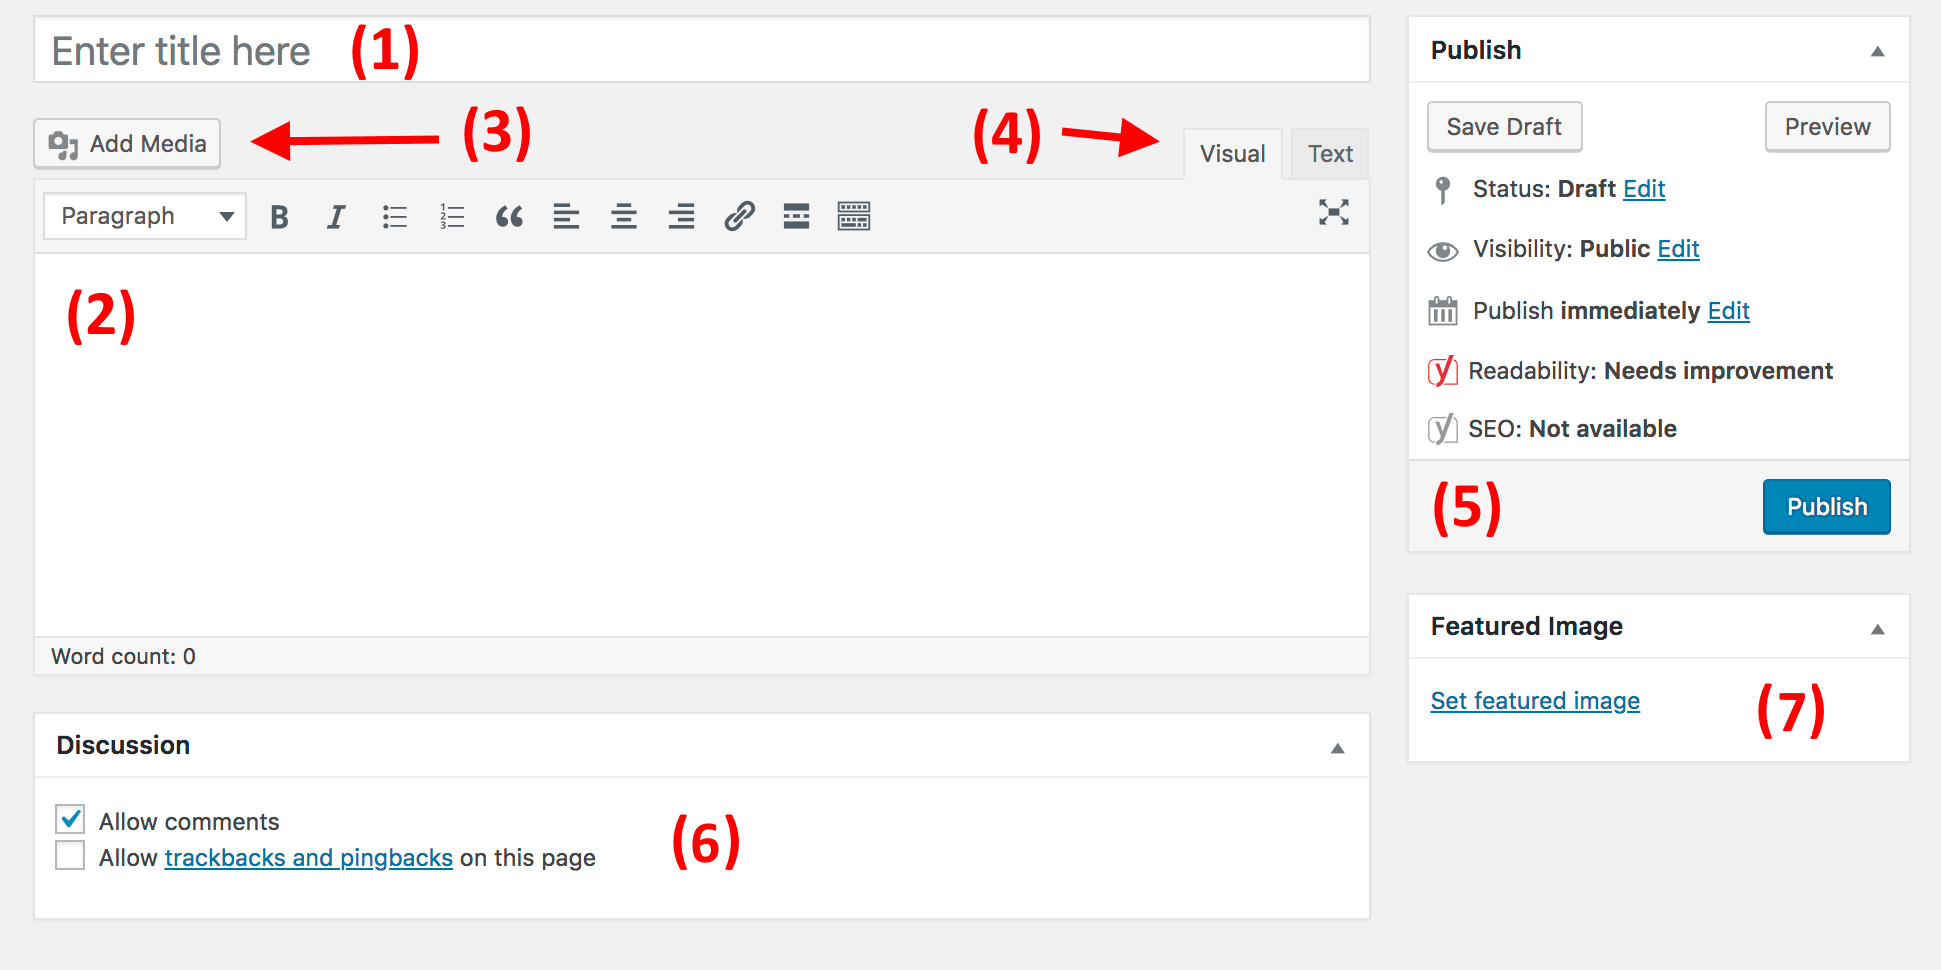The image size is (1941, 970).
Task: Open the Set featured image link
Action: [1534, 700]
